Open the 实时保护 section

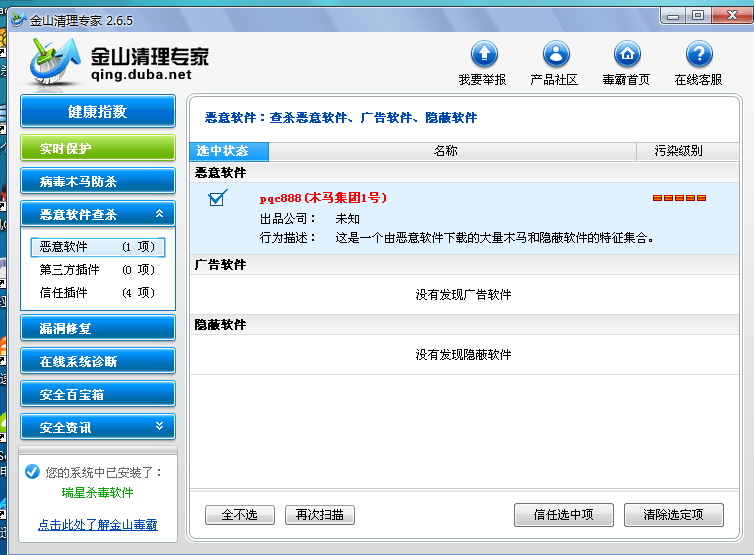point(98,148)
